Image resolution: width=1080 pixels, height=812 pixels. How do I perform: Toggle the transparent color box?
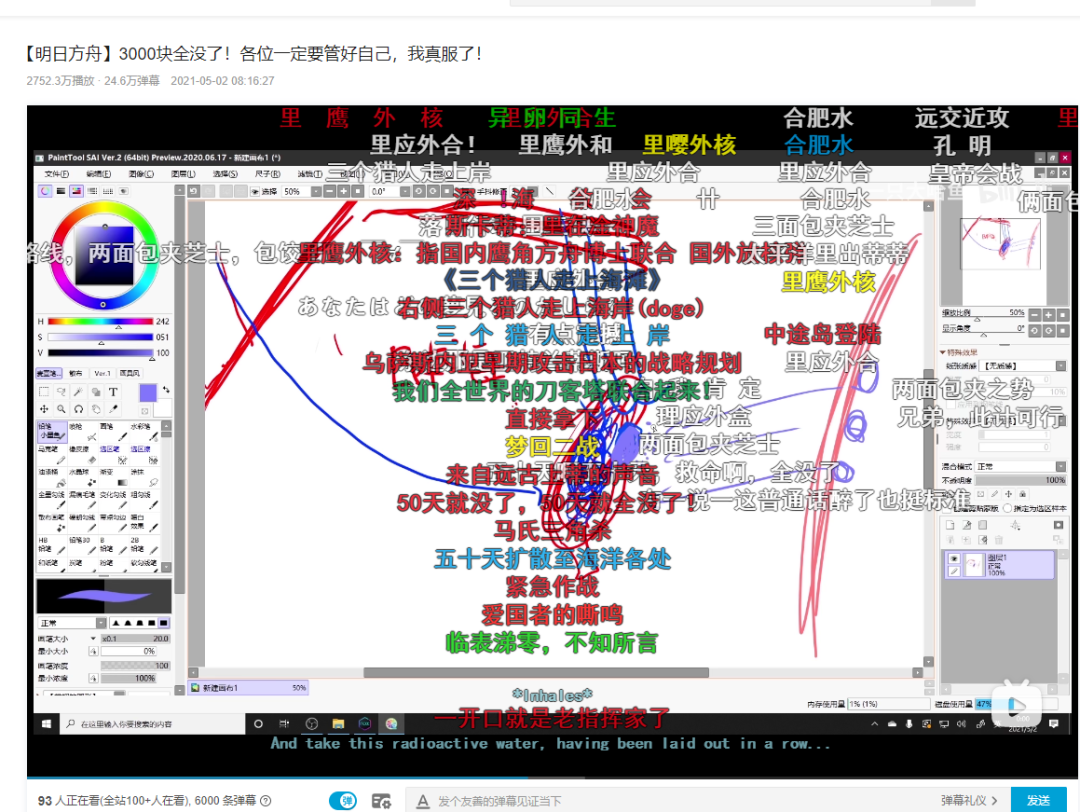(x=145, y=410)
